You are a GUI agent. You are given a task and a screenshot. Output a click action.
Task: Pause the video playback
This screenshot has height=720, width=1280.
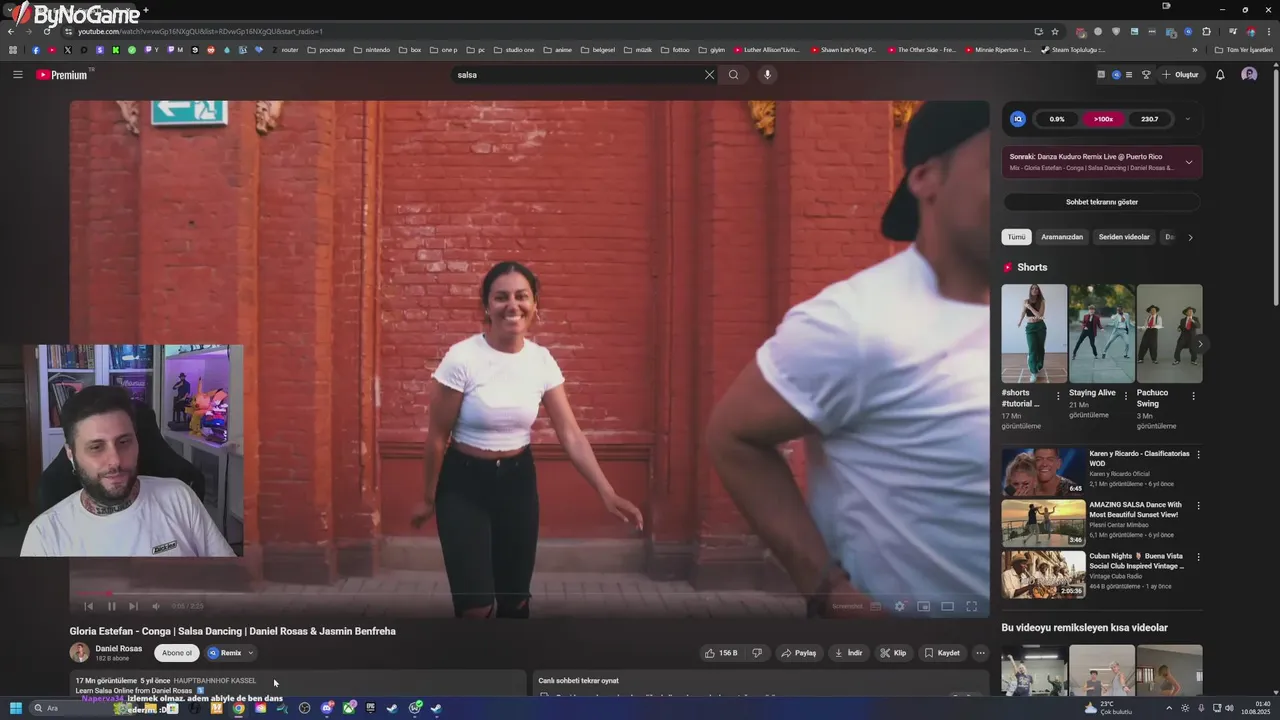point(111,606)
